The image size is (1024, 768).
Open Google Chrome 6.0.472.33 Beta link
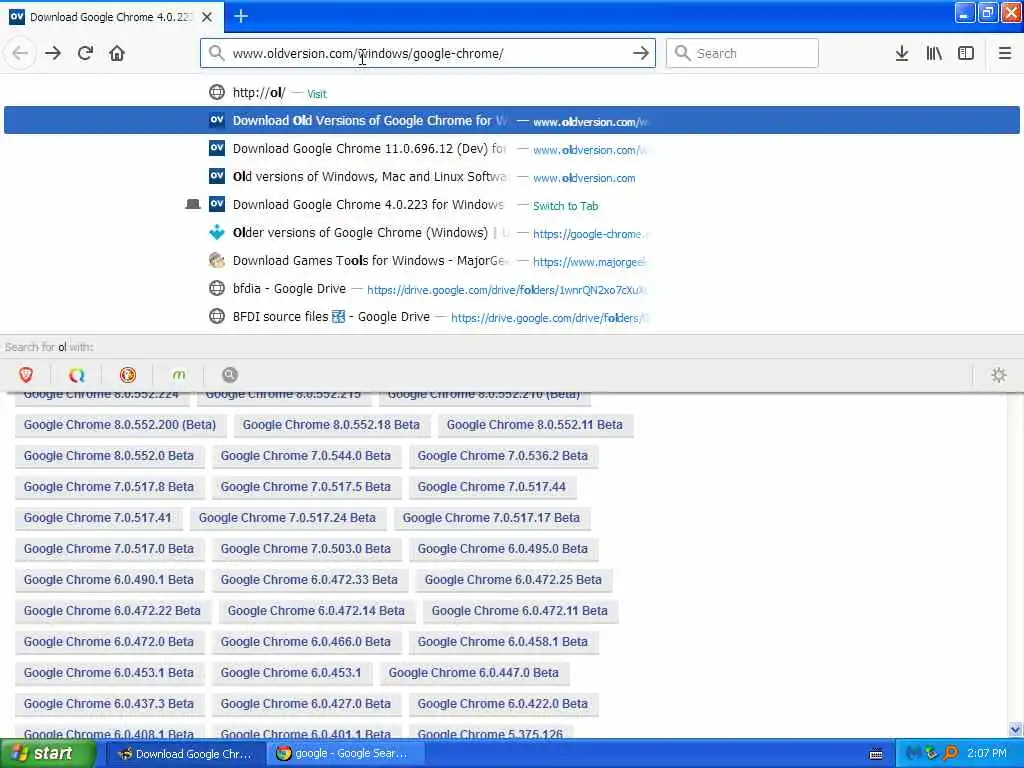coord(310,580)
